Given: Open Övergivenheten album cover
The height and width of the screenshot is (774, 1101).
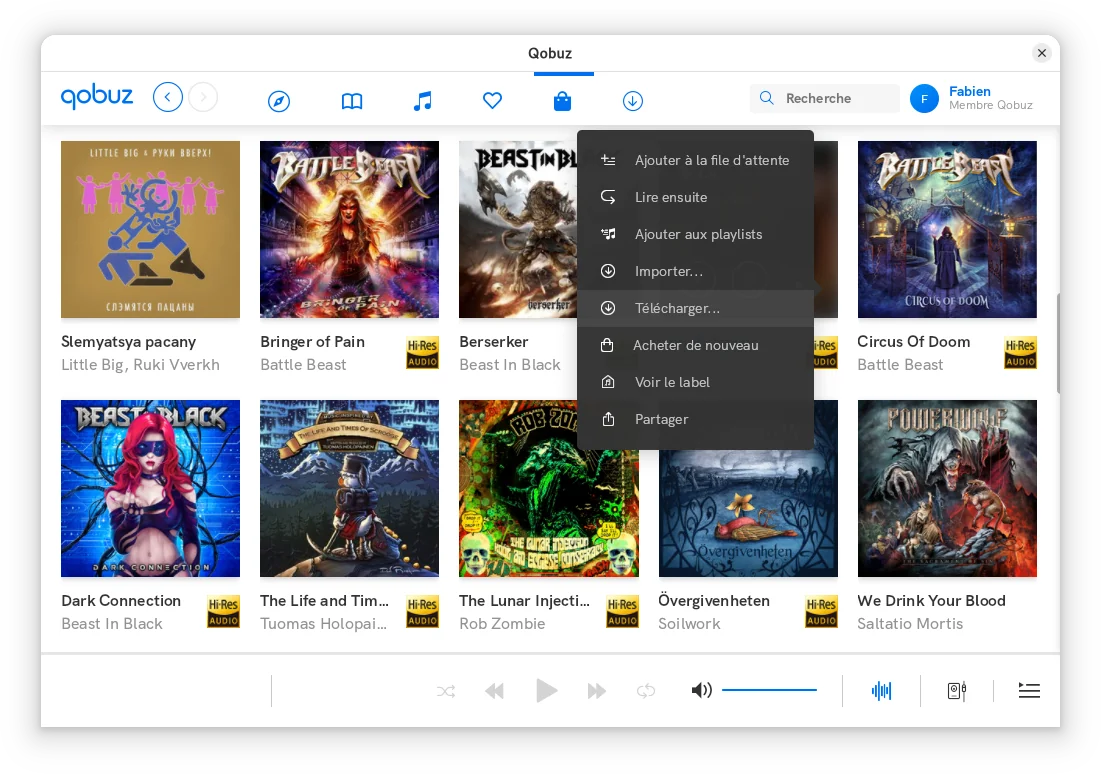Looking at the screenshot, I should pyautogui.click(x=749, y=513).
